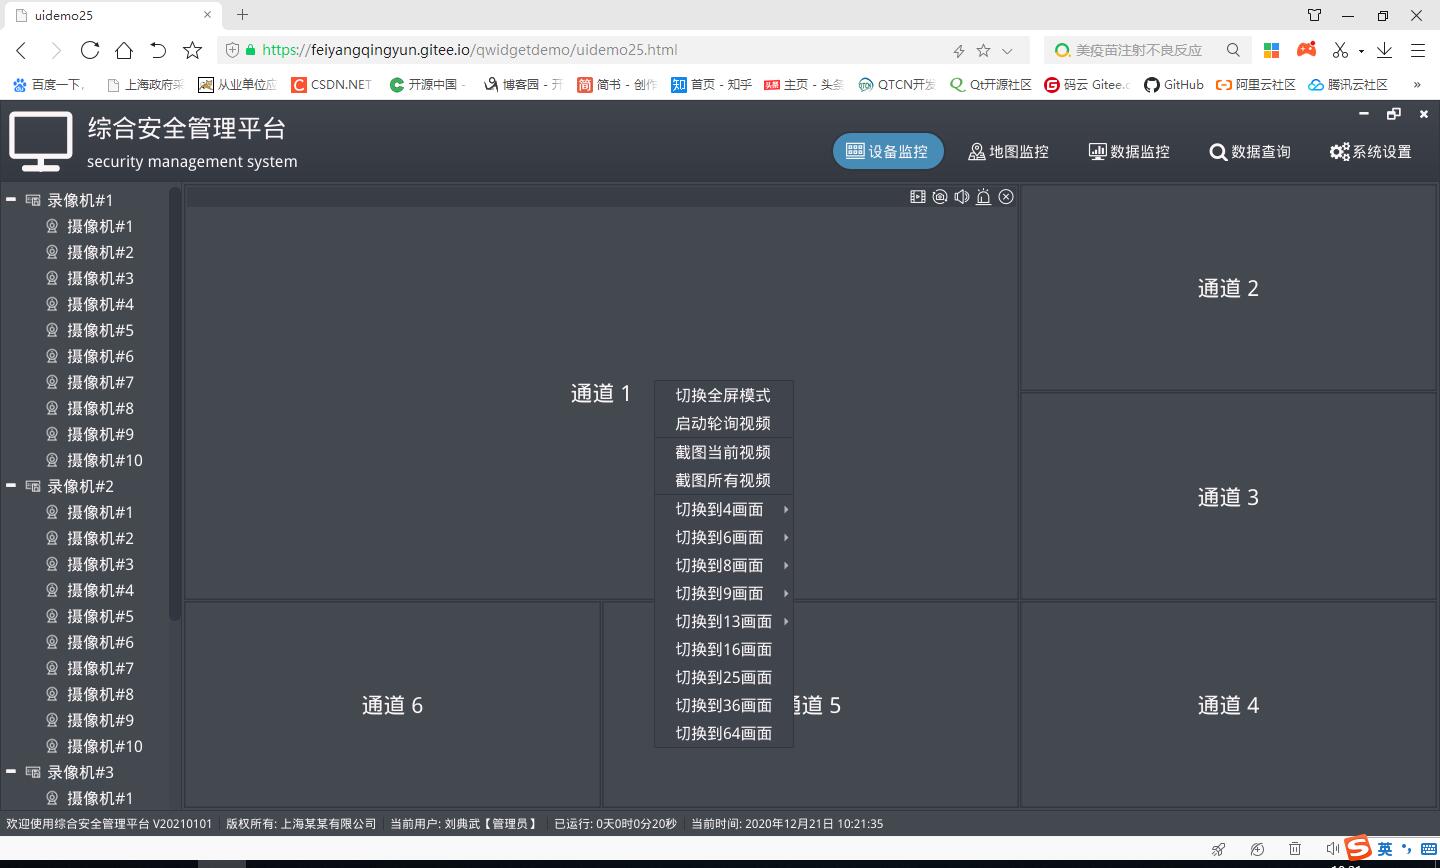1440x868 pixels.
Task: Click the 通道 2 video panel
Action: click(1228, 288)
